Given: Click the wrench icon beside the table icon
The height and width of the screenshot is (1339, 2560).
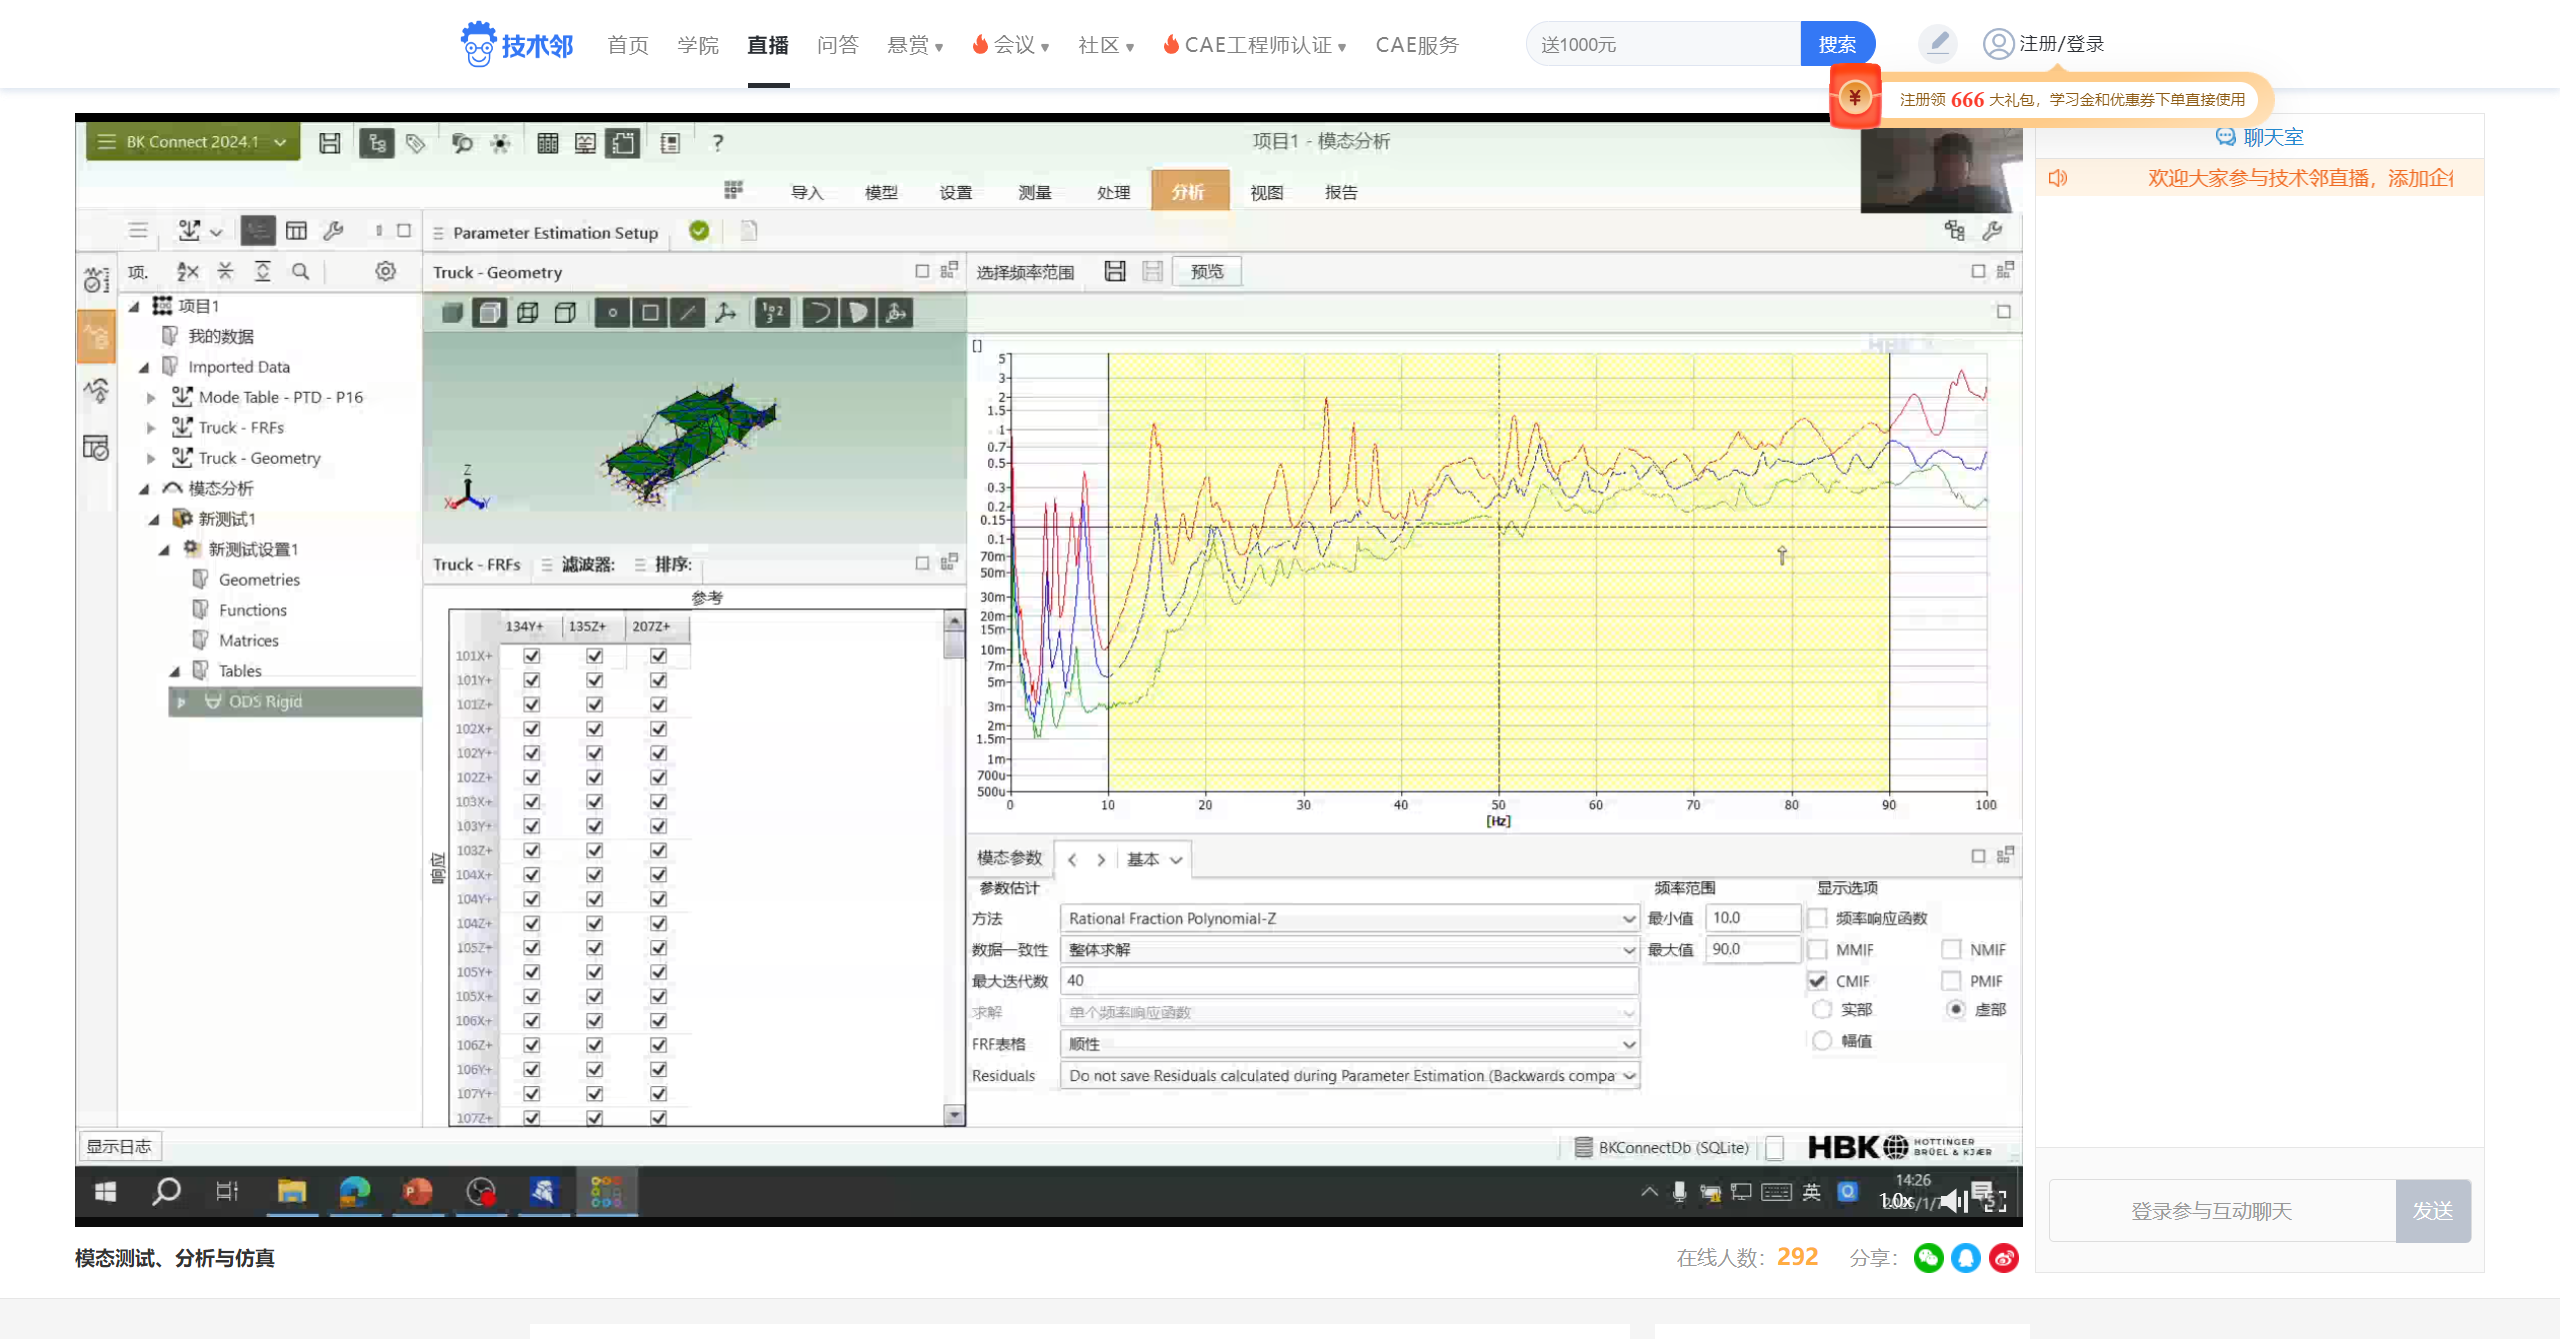Looking at the screenshot, I should coord(334,231).
